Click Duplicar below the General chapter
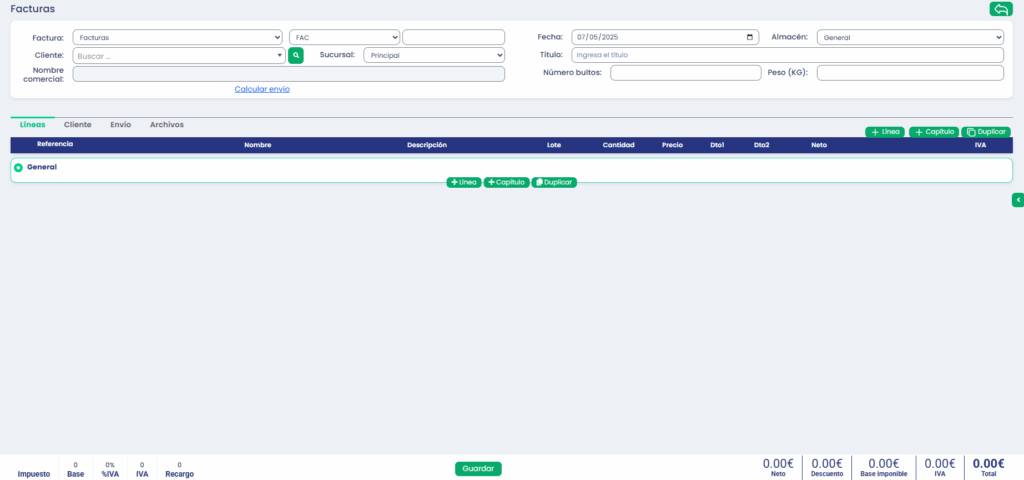Screen dimensions: 1024x480 click(x=554, y=182)
